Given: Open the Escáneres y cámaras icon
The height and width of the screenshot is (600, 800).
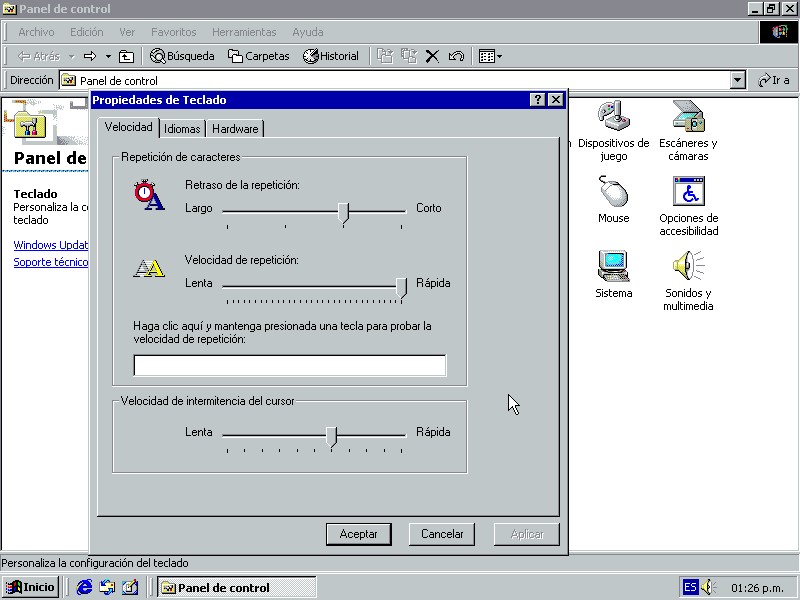Looking at the screenshot, I should point(688,131).
